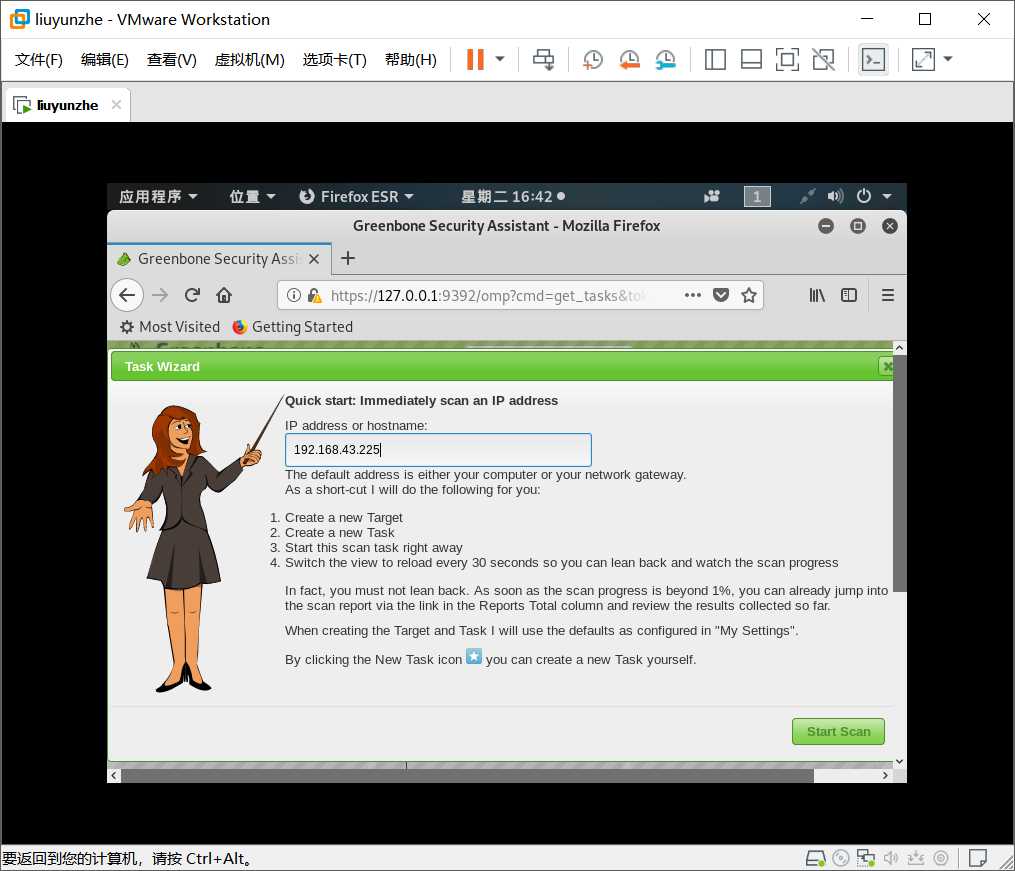Click the VMware sound card status icon
The width and height of the screenshot is (1015, 871).
pos(891,858)
